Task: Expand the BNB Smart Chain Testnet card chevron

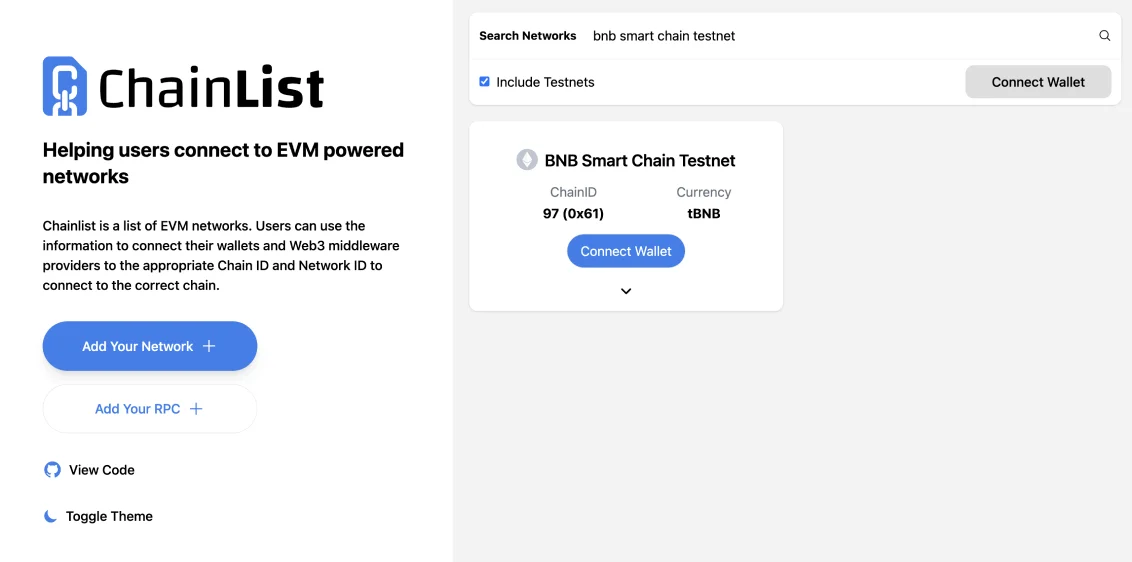Action: coord(626,291)
